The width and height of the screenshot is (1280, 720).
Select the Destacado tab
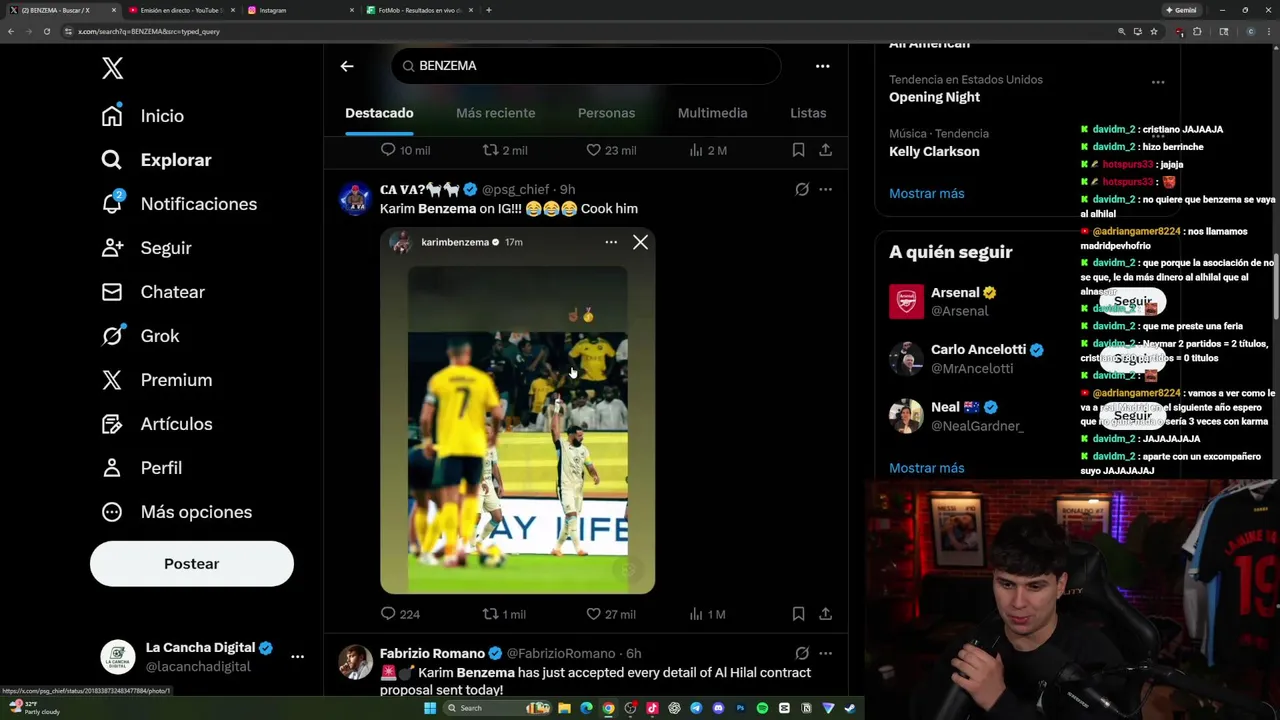pos(379,113)
